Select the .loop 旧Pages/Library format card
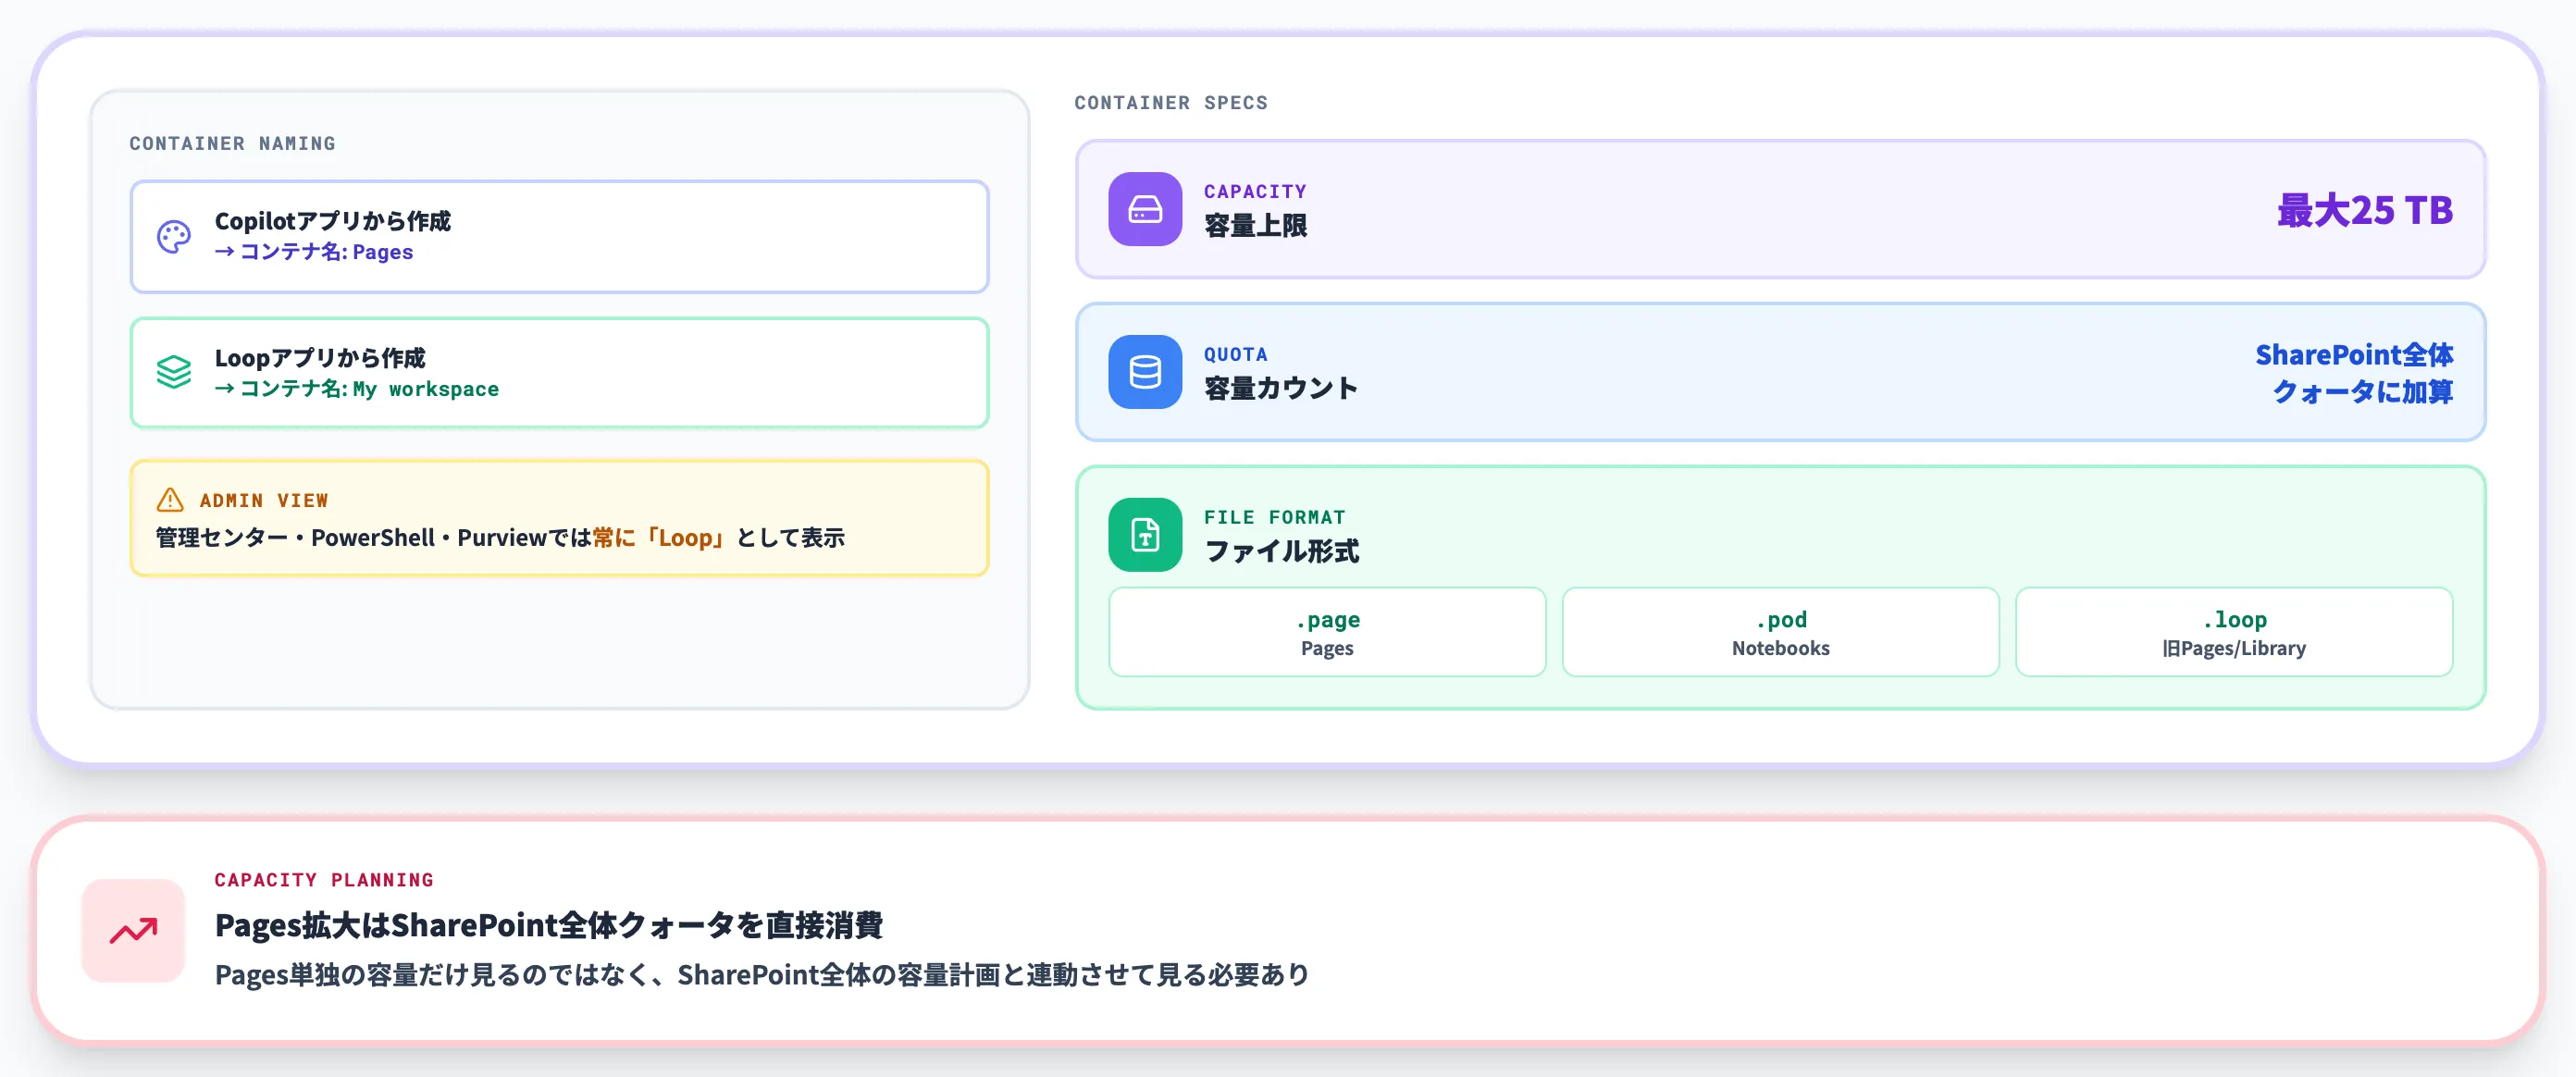2576x1077 pixels. [2234, 632]
